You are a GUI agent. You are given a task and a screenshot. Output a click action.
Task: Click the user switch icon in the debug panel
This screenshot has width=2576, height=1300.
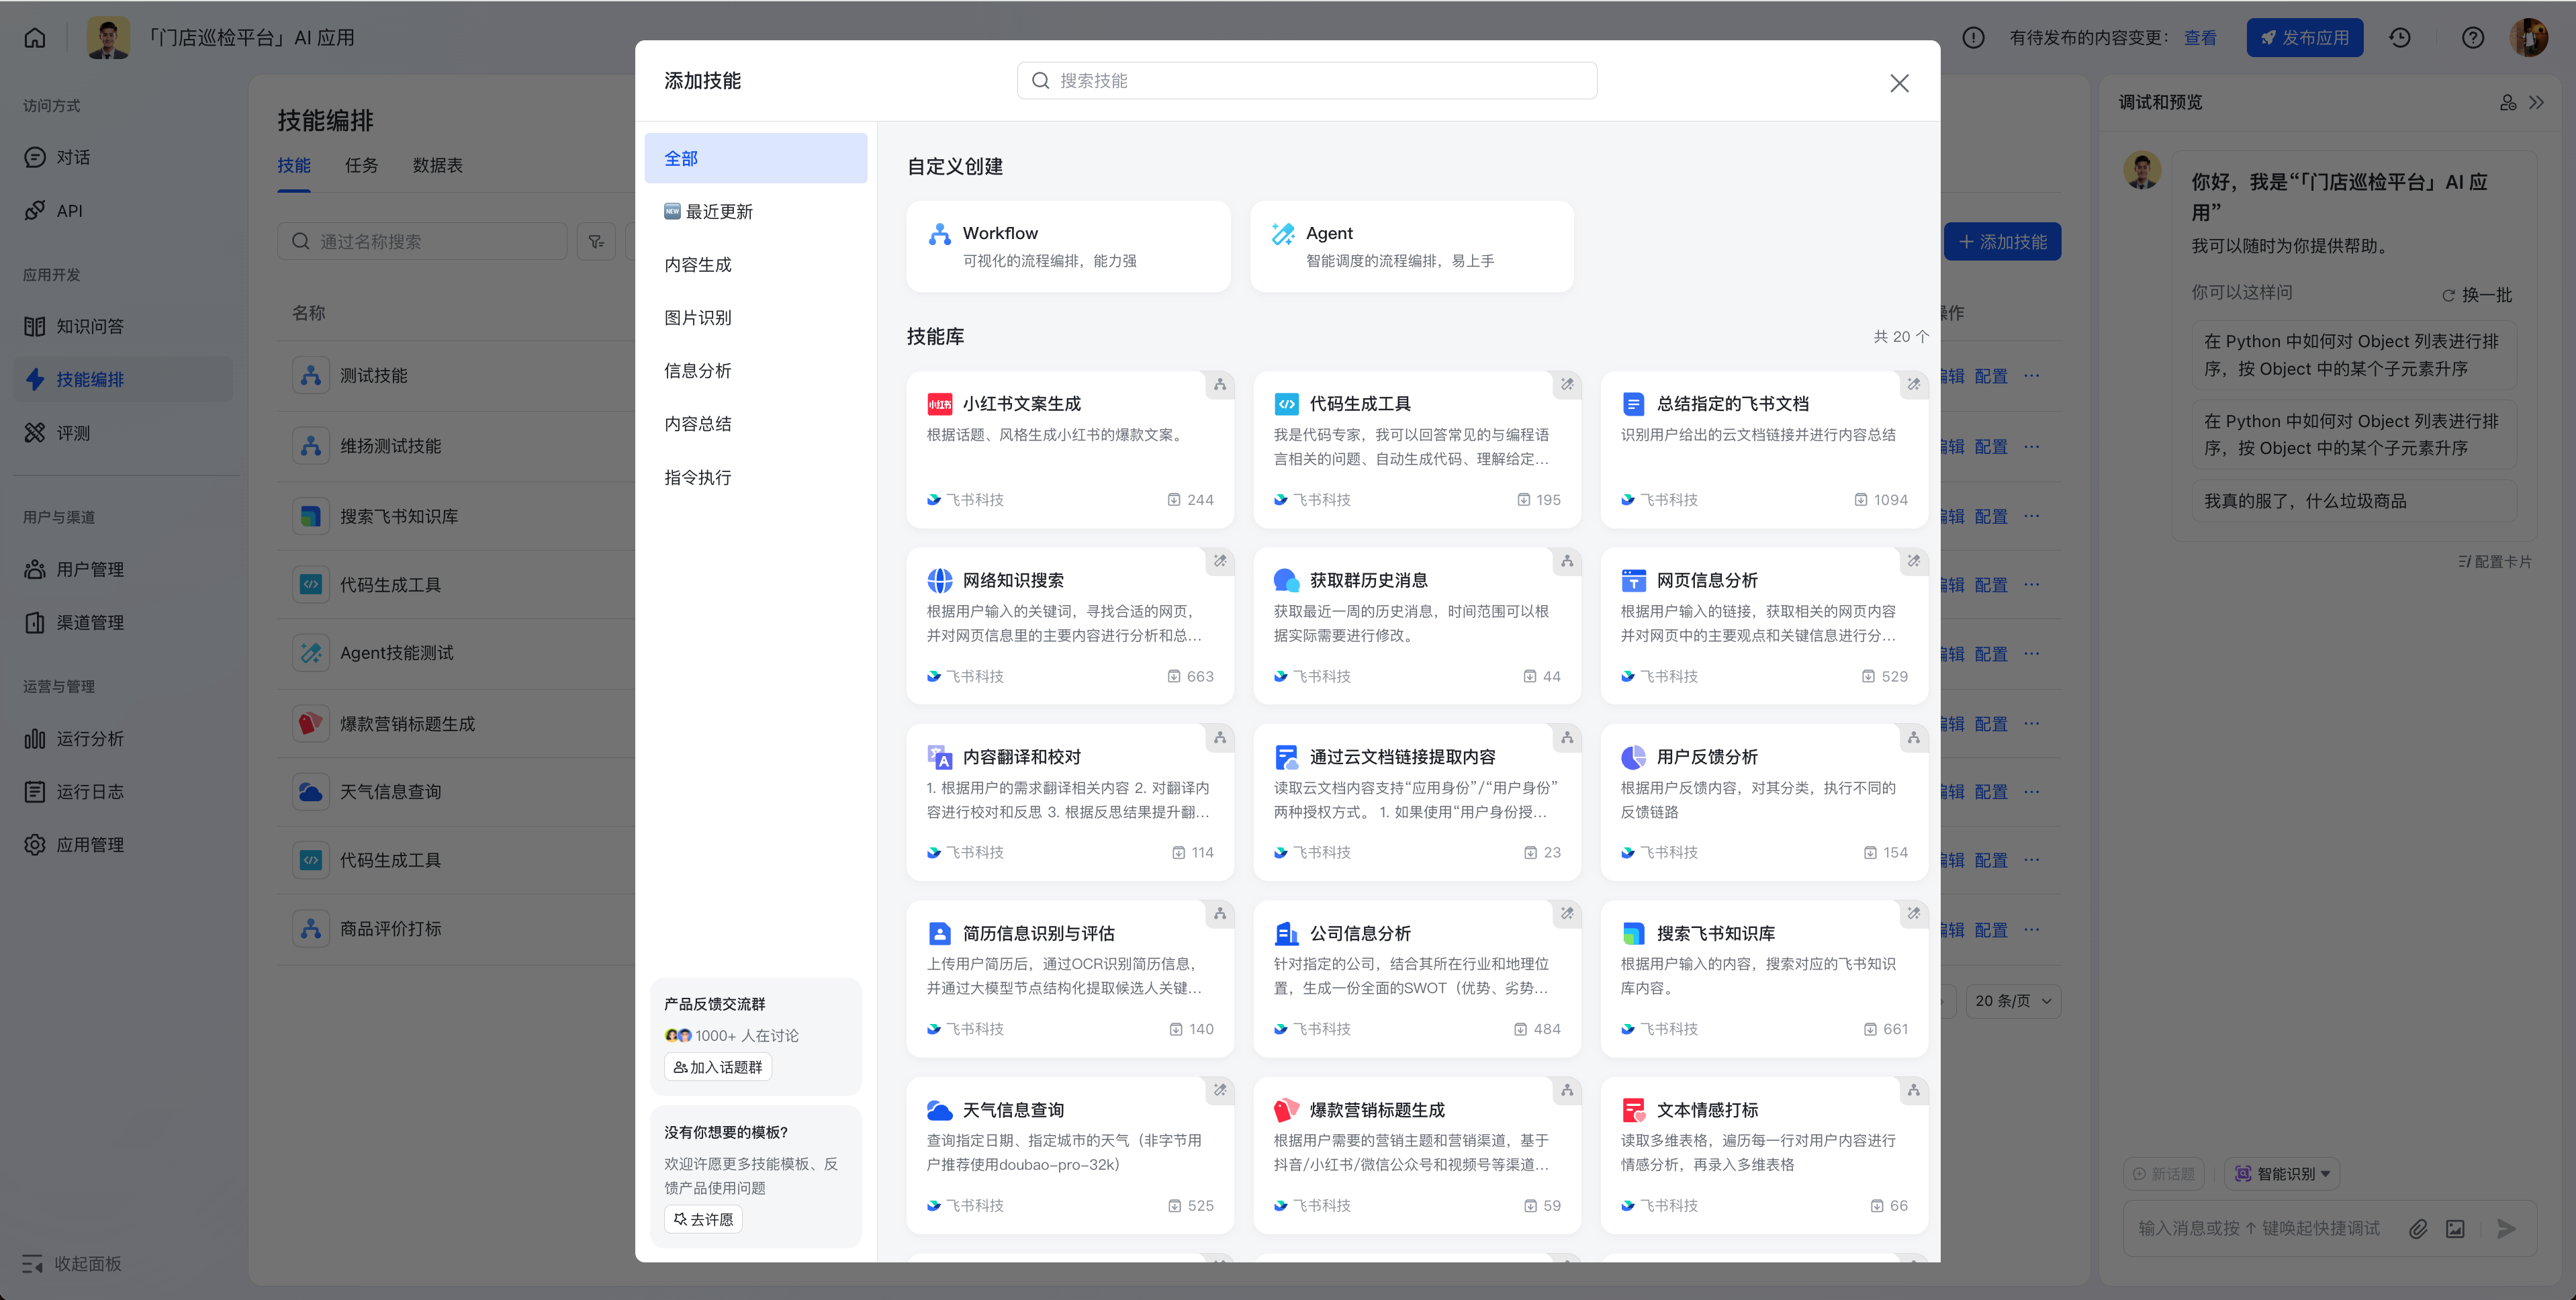coord(2508,102)
